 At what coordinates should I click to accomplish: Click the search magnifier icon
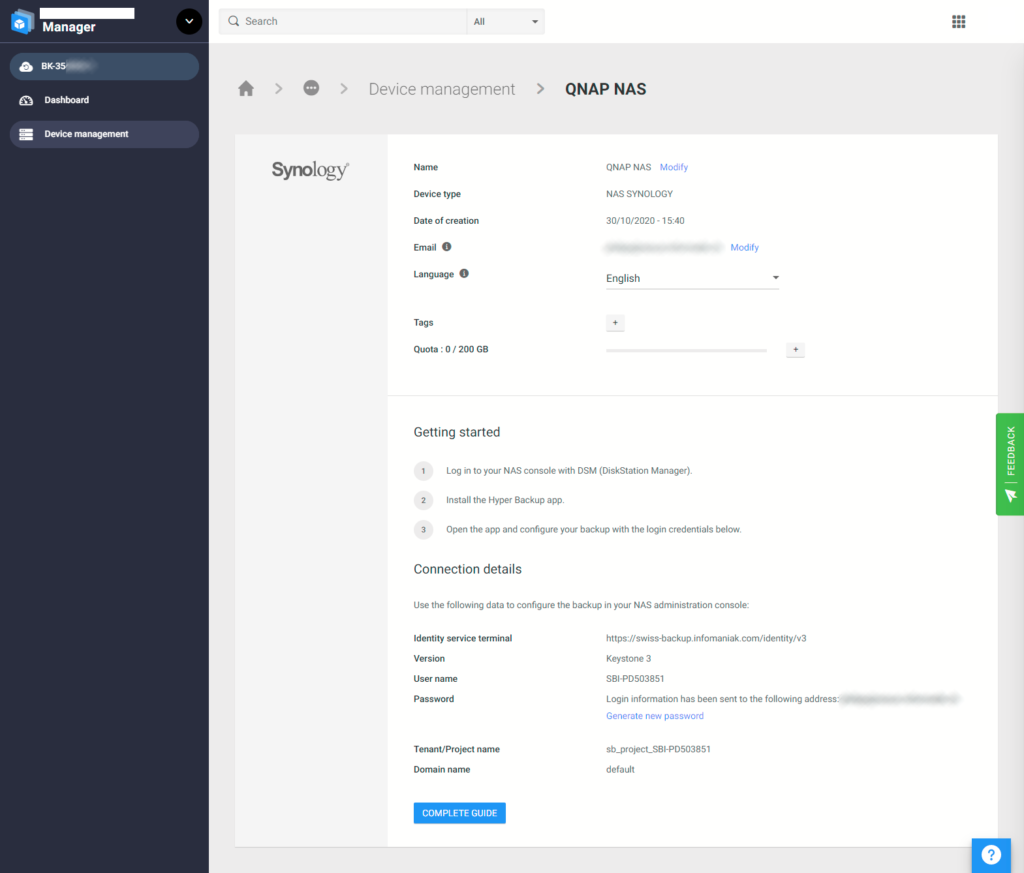click(x=233, y=21)
